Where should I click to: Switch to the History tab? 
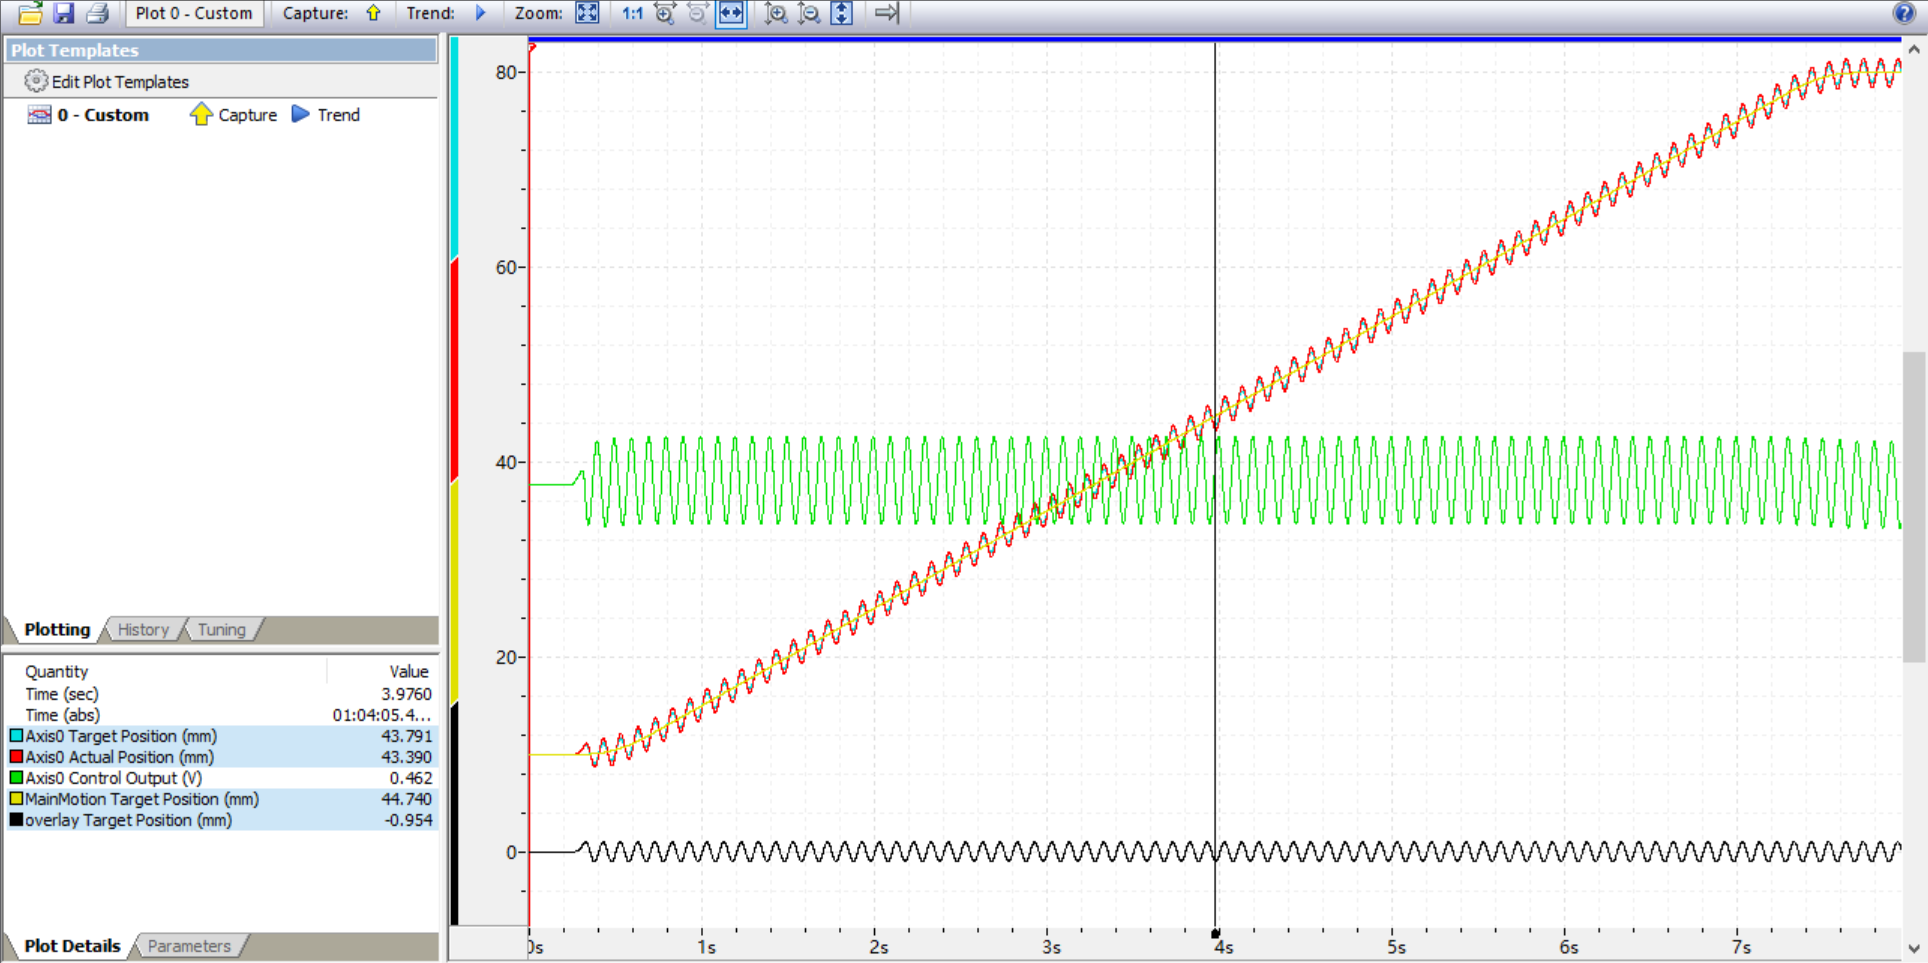tap(143, 629)
